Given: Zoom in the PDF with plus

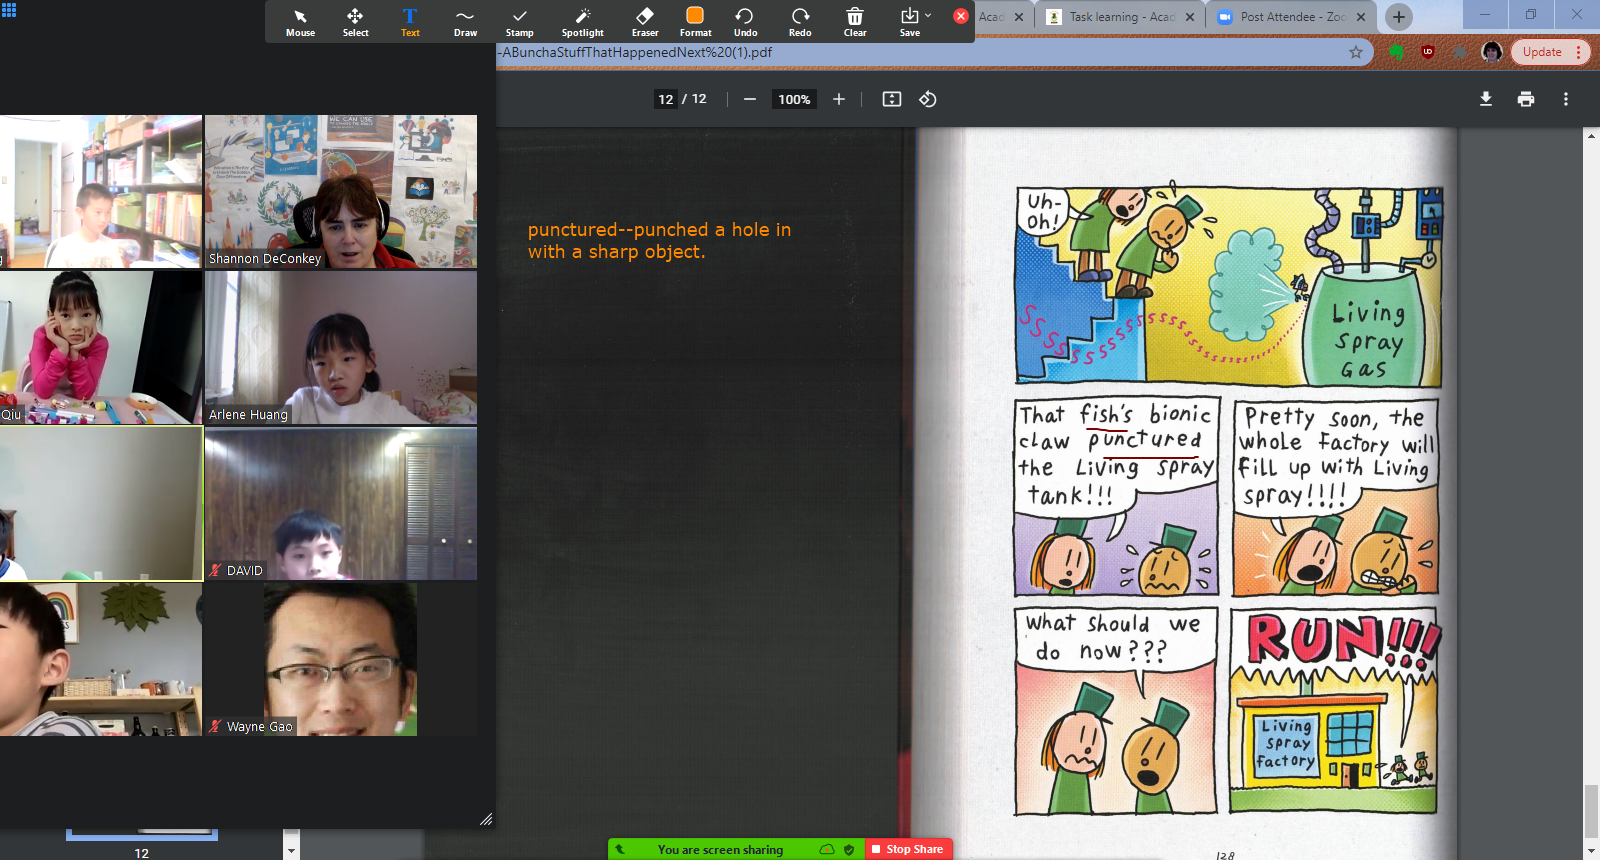Looking at the screenshot, I should pos(839,99).
